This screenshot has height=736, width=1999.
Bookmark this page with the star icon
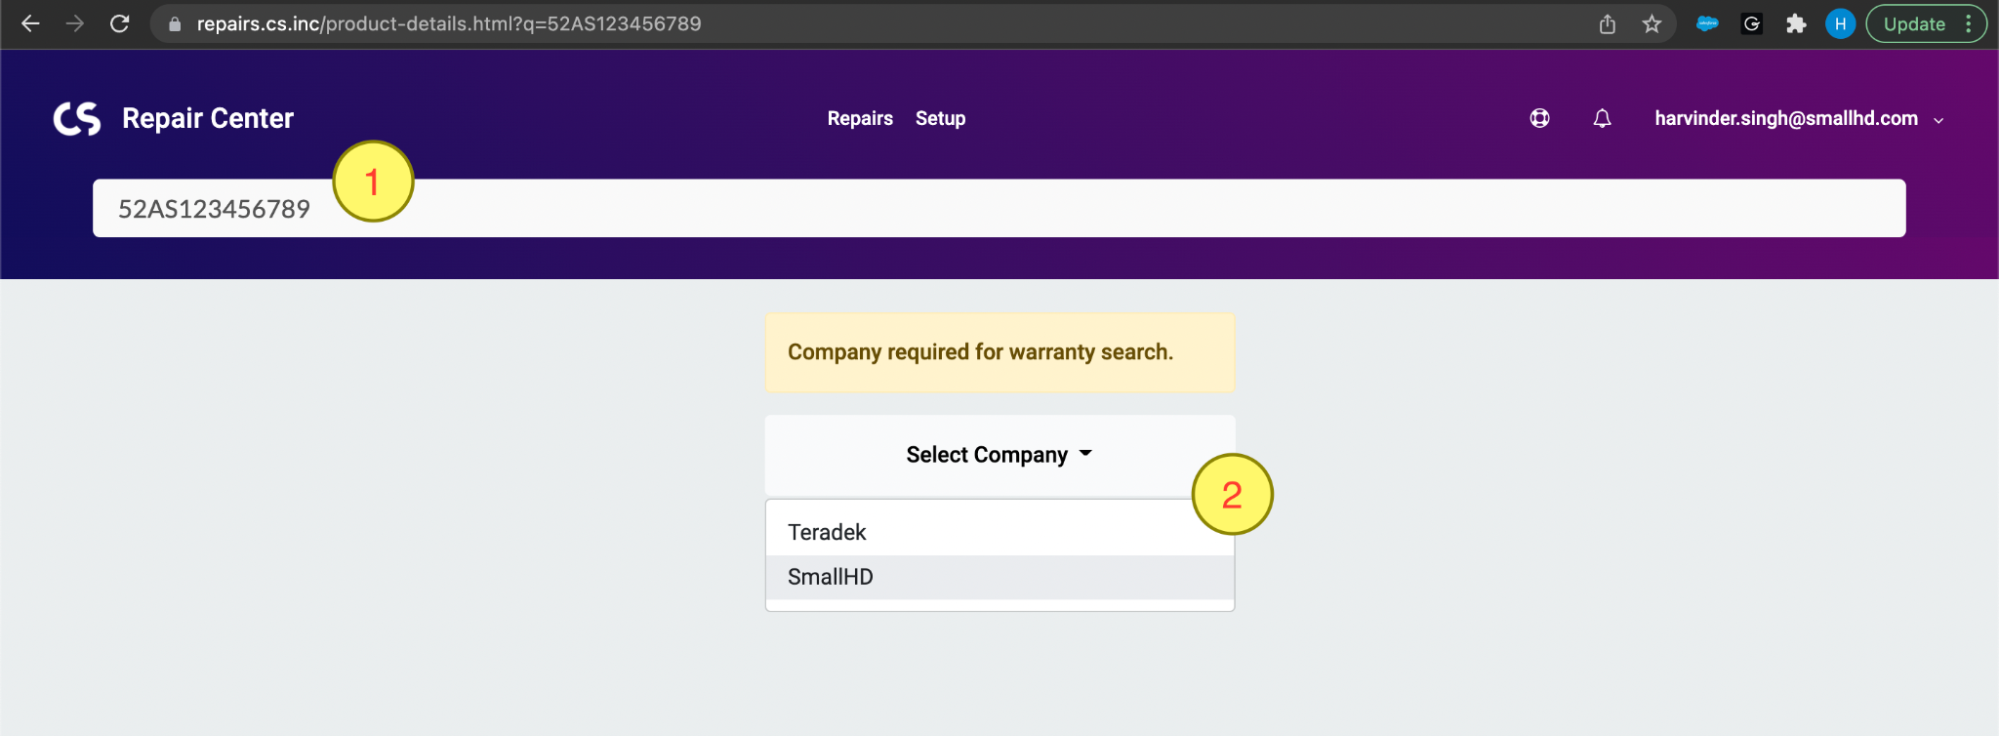coord(1651,24)
